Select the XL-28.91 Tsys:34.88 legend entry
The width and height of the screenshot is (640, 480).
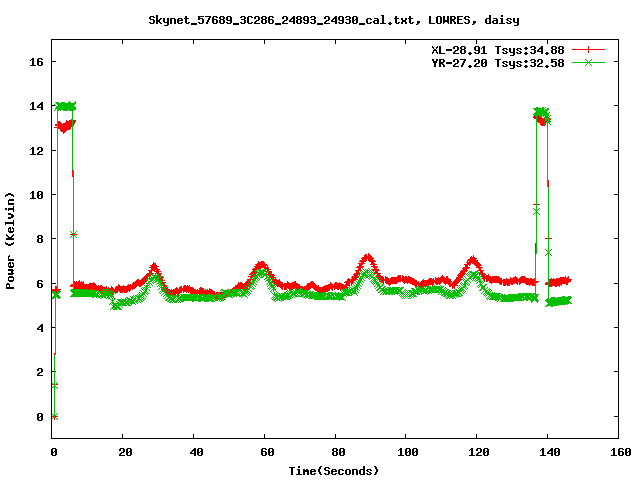498,50
